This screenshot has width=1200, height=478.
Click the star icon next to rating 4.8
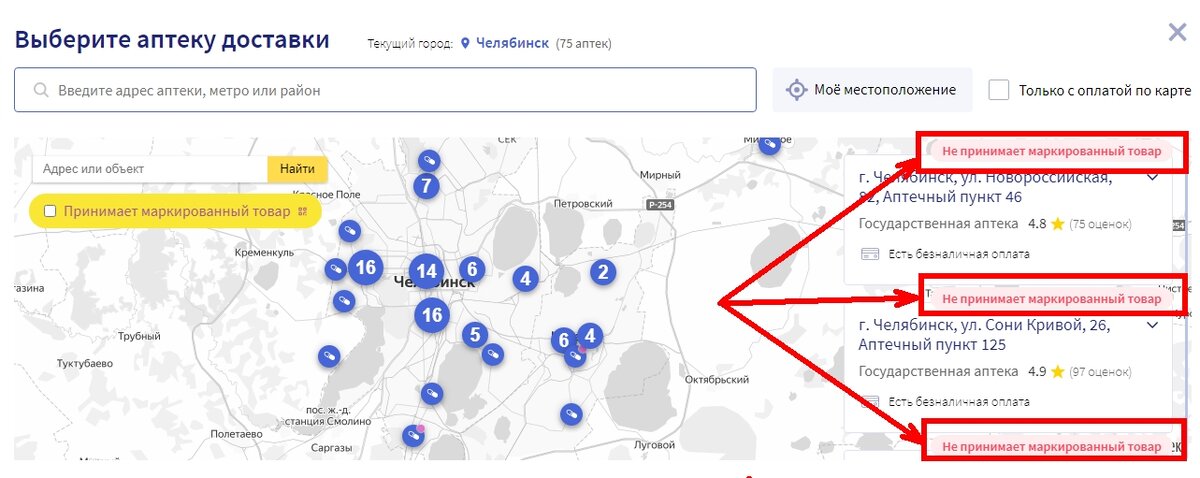click(1058, 224)
